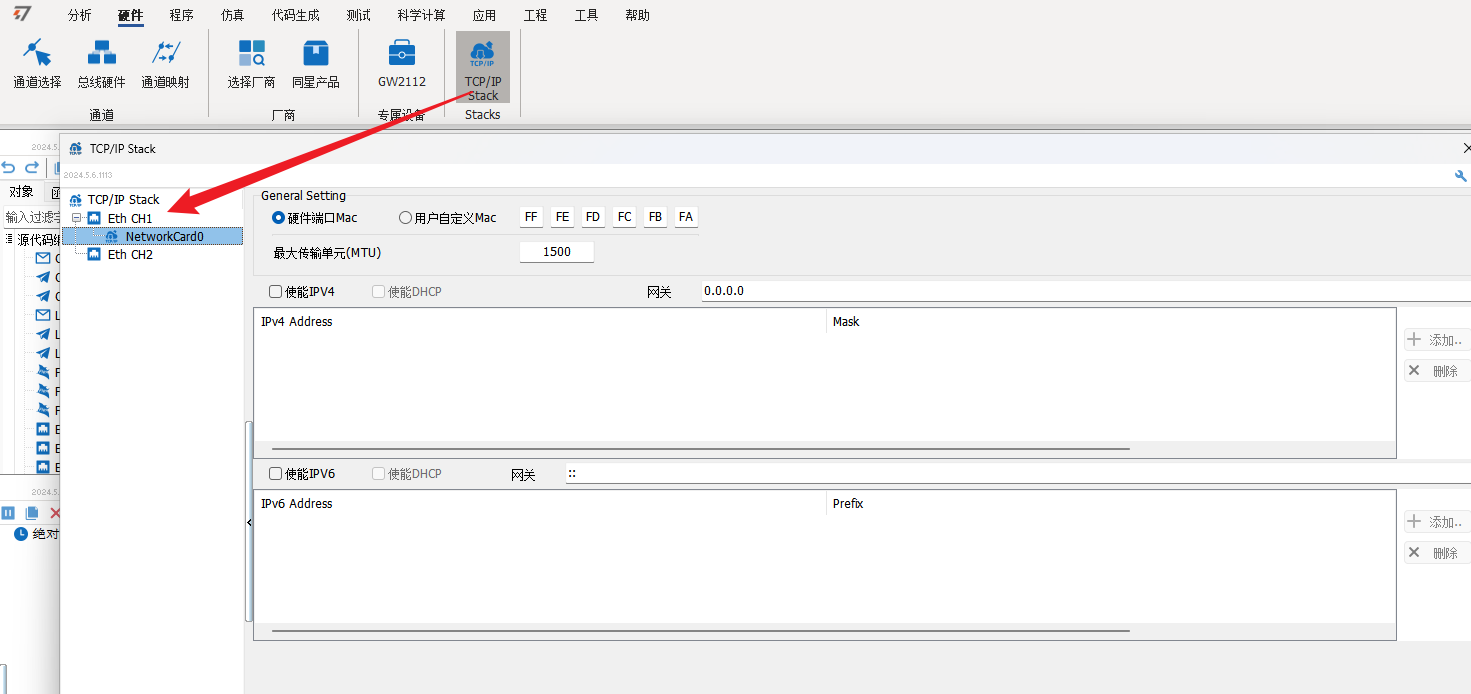Open the 硬件 menu tab
This screenshot has width=1471, height=694.
tap(130, 15)
